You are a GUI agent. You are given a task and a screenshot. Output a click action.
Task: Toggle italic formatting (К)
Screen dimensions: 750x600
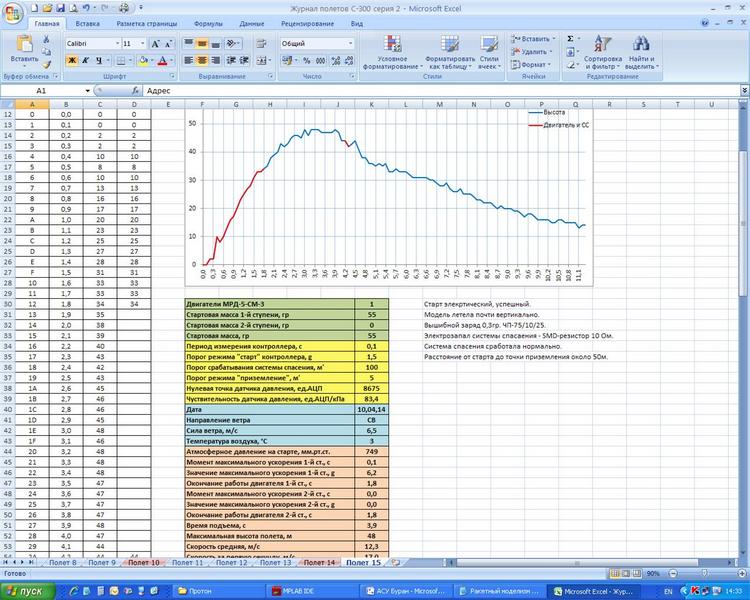coord(86,61)
